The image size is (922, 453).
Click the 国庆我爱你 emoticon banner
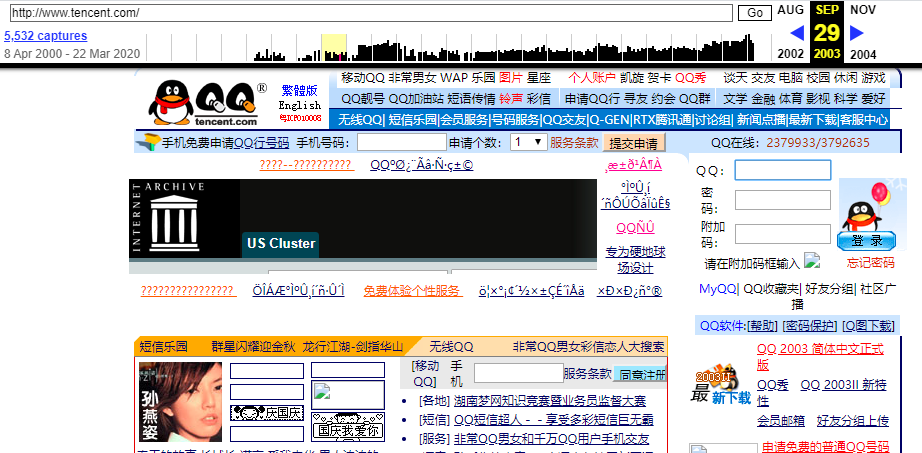pyautogui.click(x=348, y=425)
